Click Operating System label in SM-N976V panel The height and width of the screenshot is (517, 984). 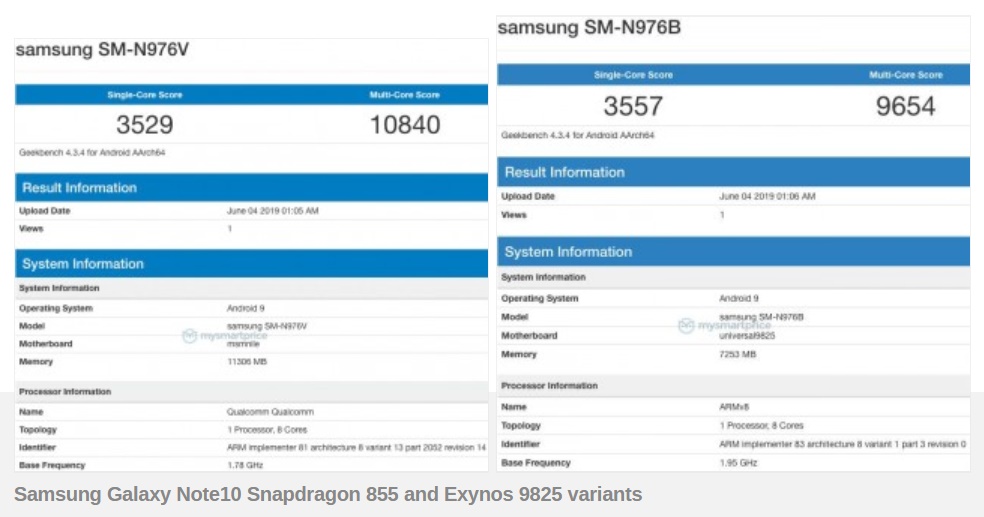[56, 308]
